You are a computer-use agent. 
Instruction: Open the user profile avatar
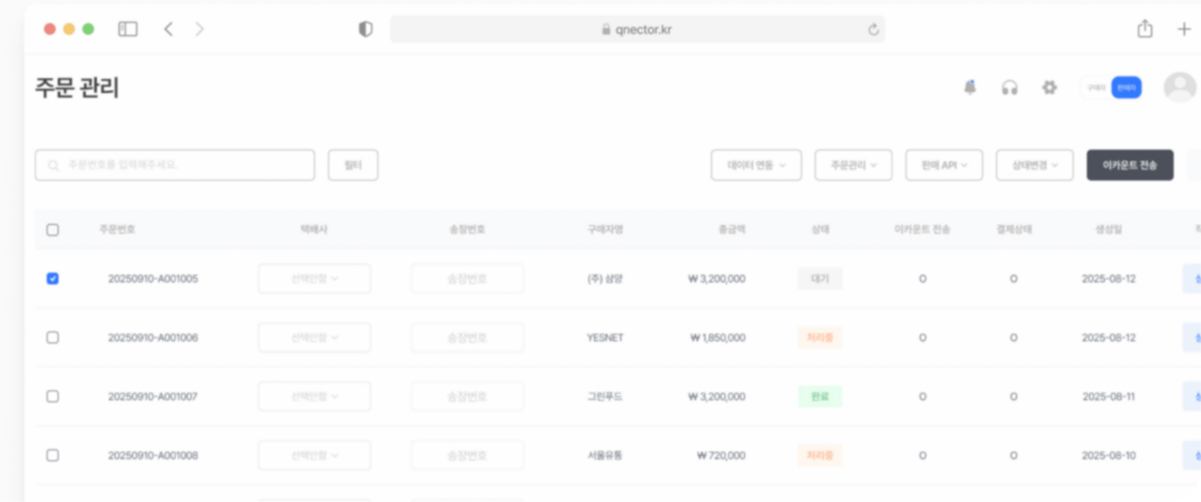1181,87
